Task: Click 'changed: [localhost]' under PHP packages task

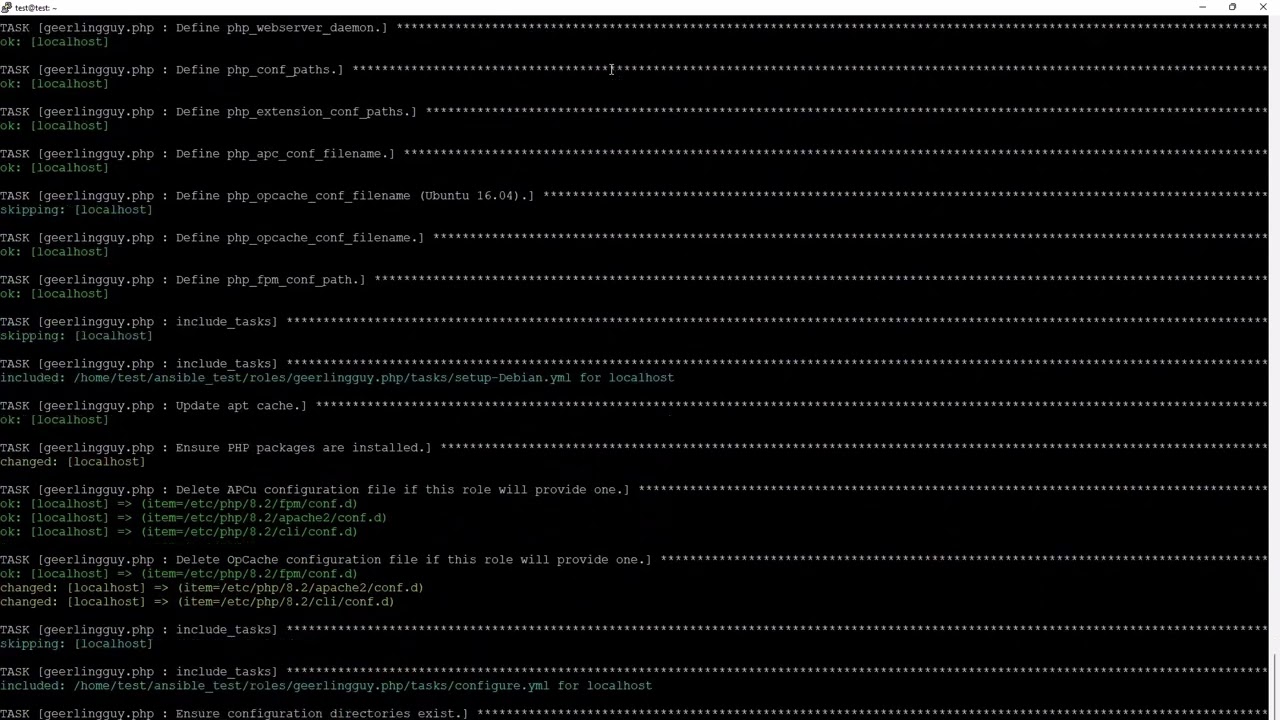Action: click(72, 462)
